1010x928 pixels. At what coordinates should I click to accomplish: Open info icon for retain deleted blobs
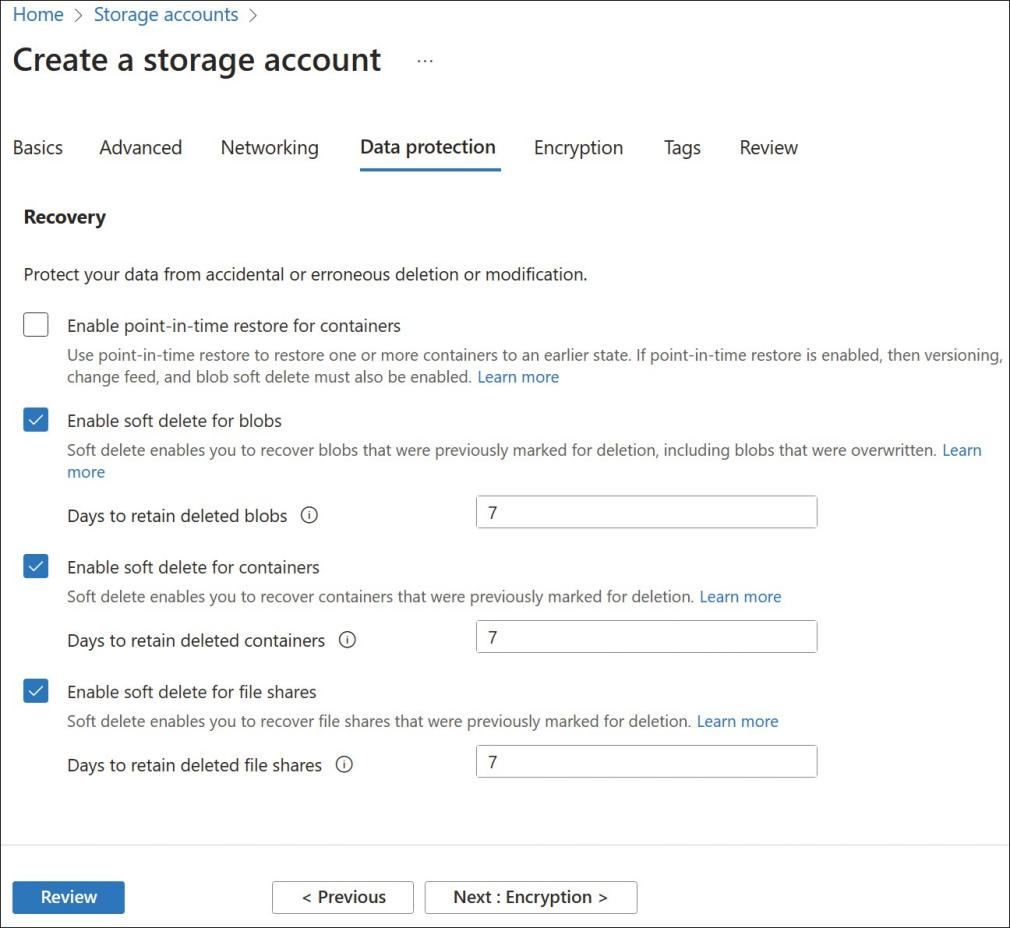(x=309, y=515)
